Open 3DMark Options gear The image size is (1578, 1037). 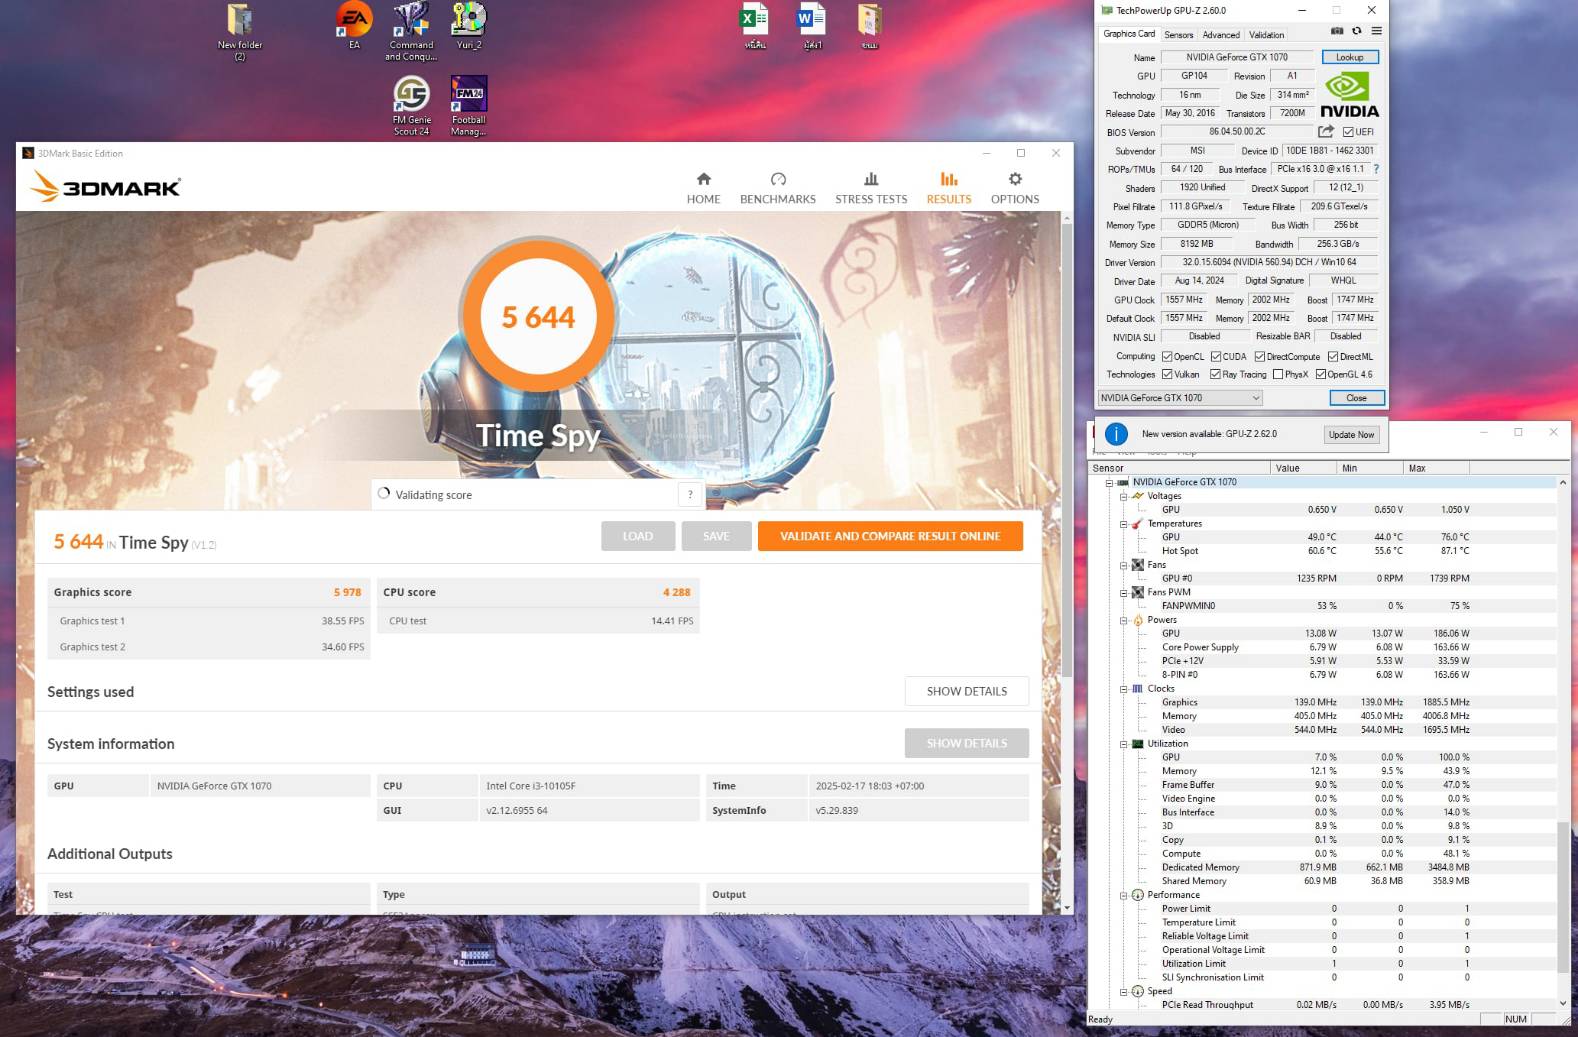tap(1014, 187)
